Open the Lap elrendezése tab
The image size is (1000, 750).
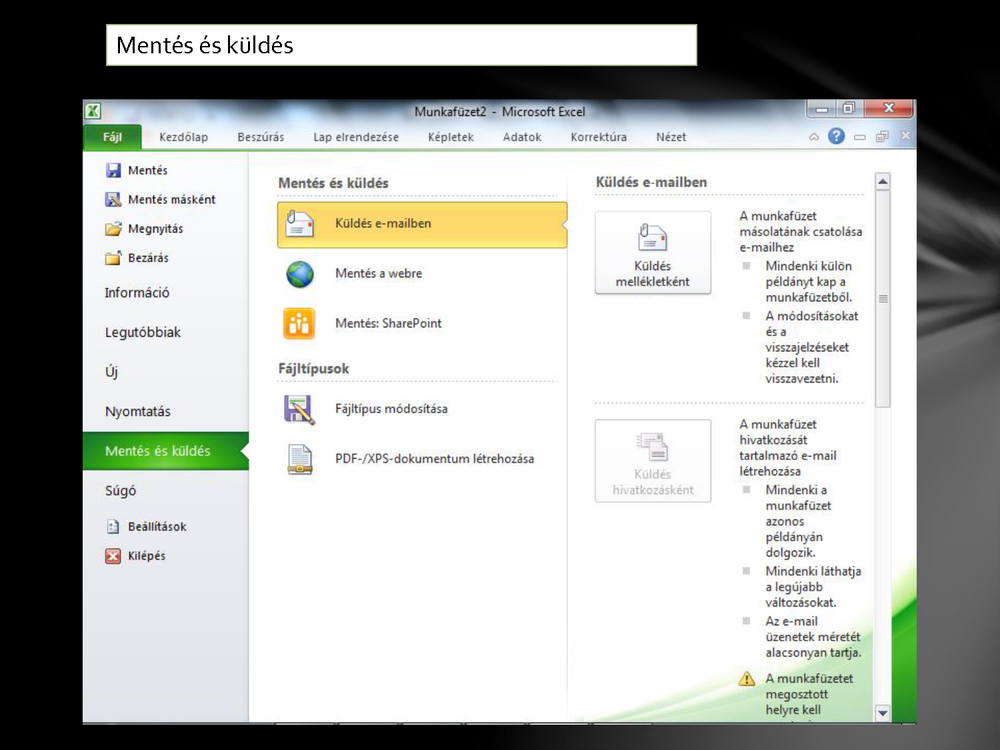[x=356, y=137]
